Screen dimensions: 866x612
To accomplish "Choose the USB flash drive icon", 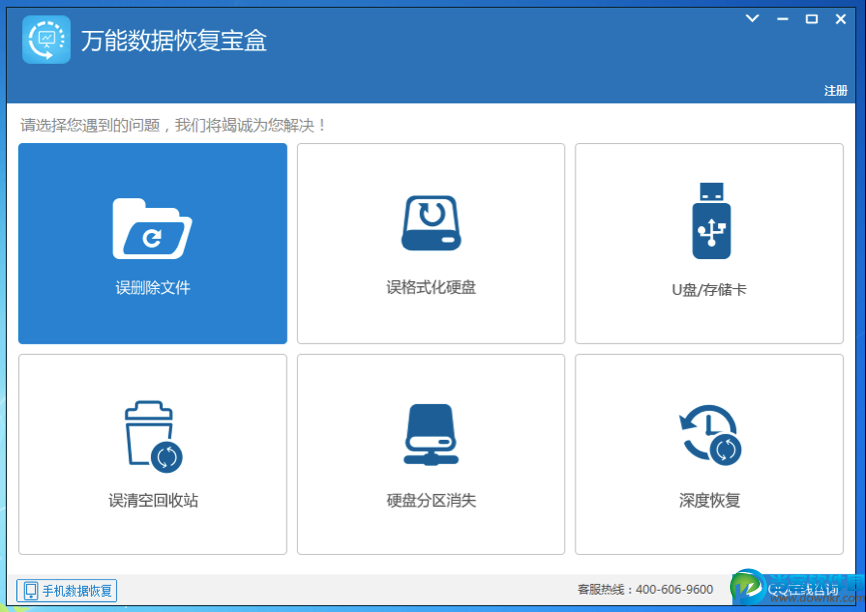I will (x=711, y=221).
